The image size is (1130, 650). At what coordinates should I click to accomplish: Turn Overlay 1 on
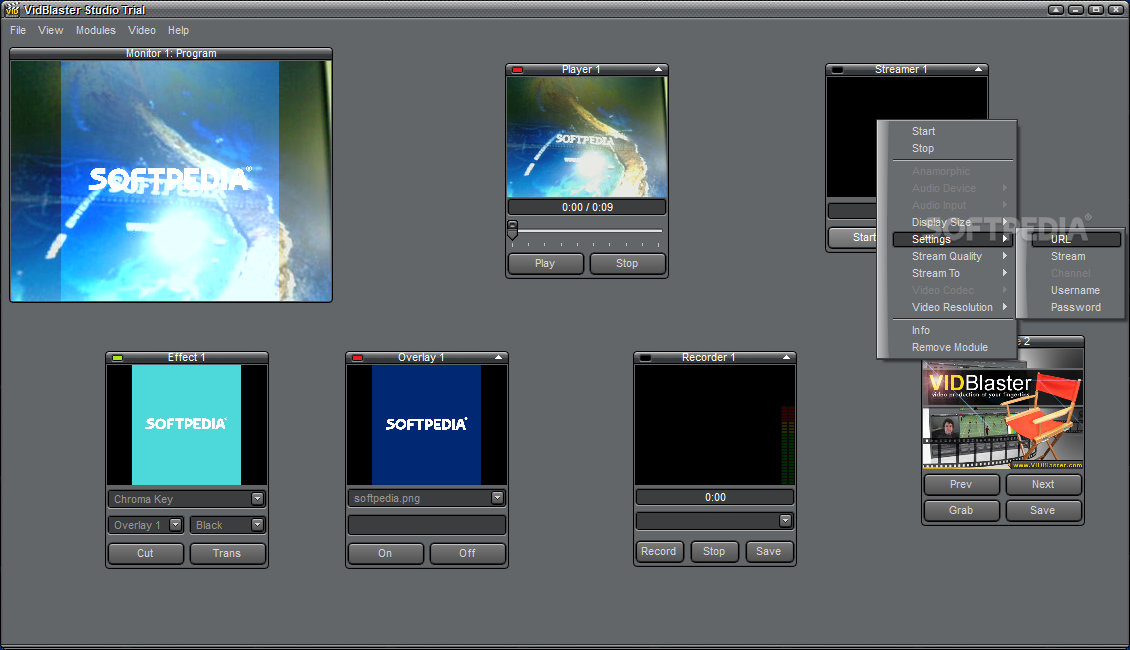pos(385,553)
